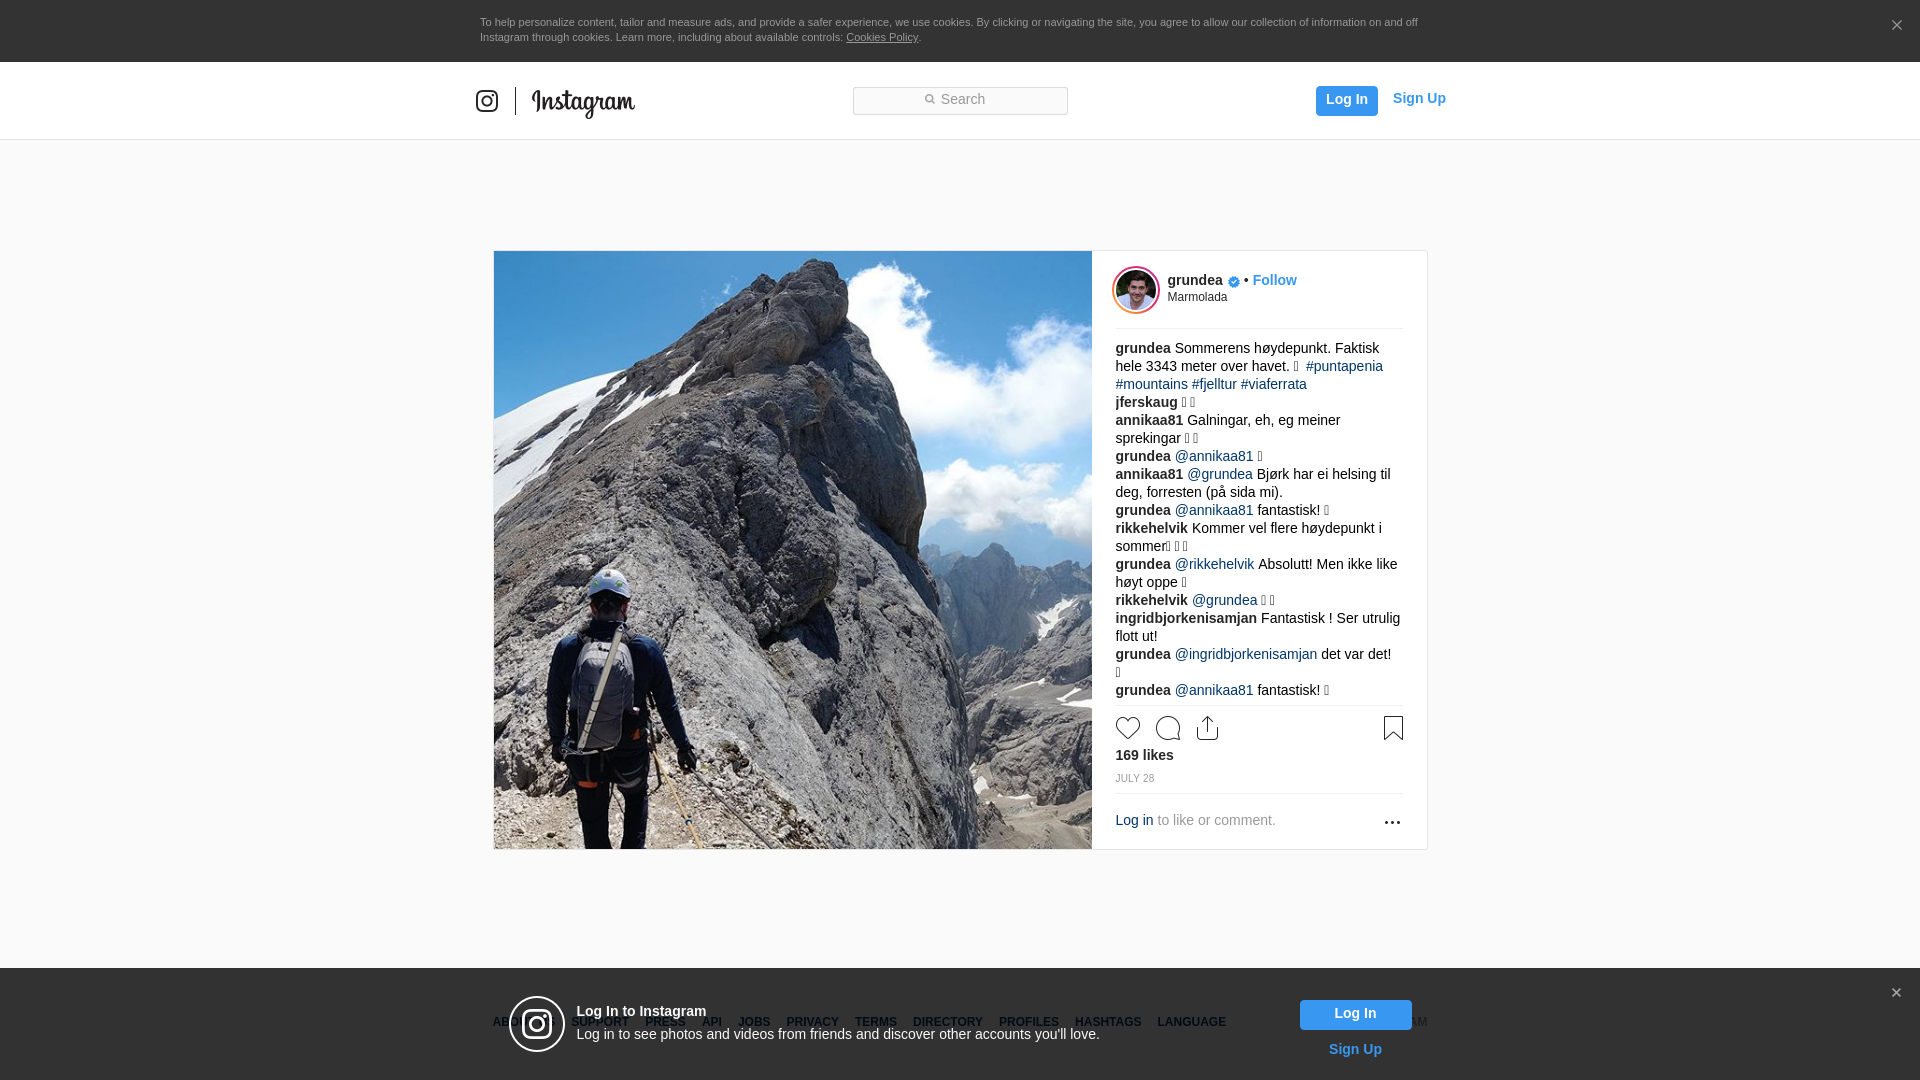
Task: Open the #puntapenia hashtag
Action: (1344, 366)
